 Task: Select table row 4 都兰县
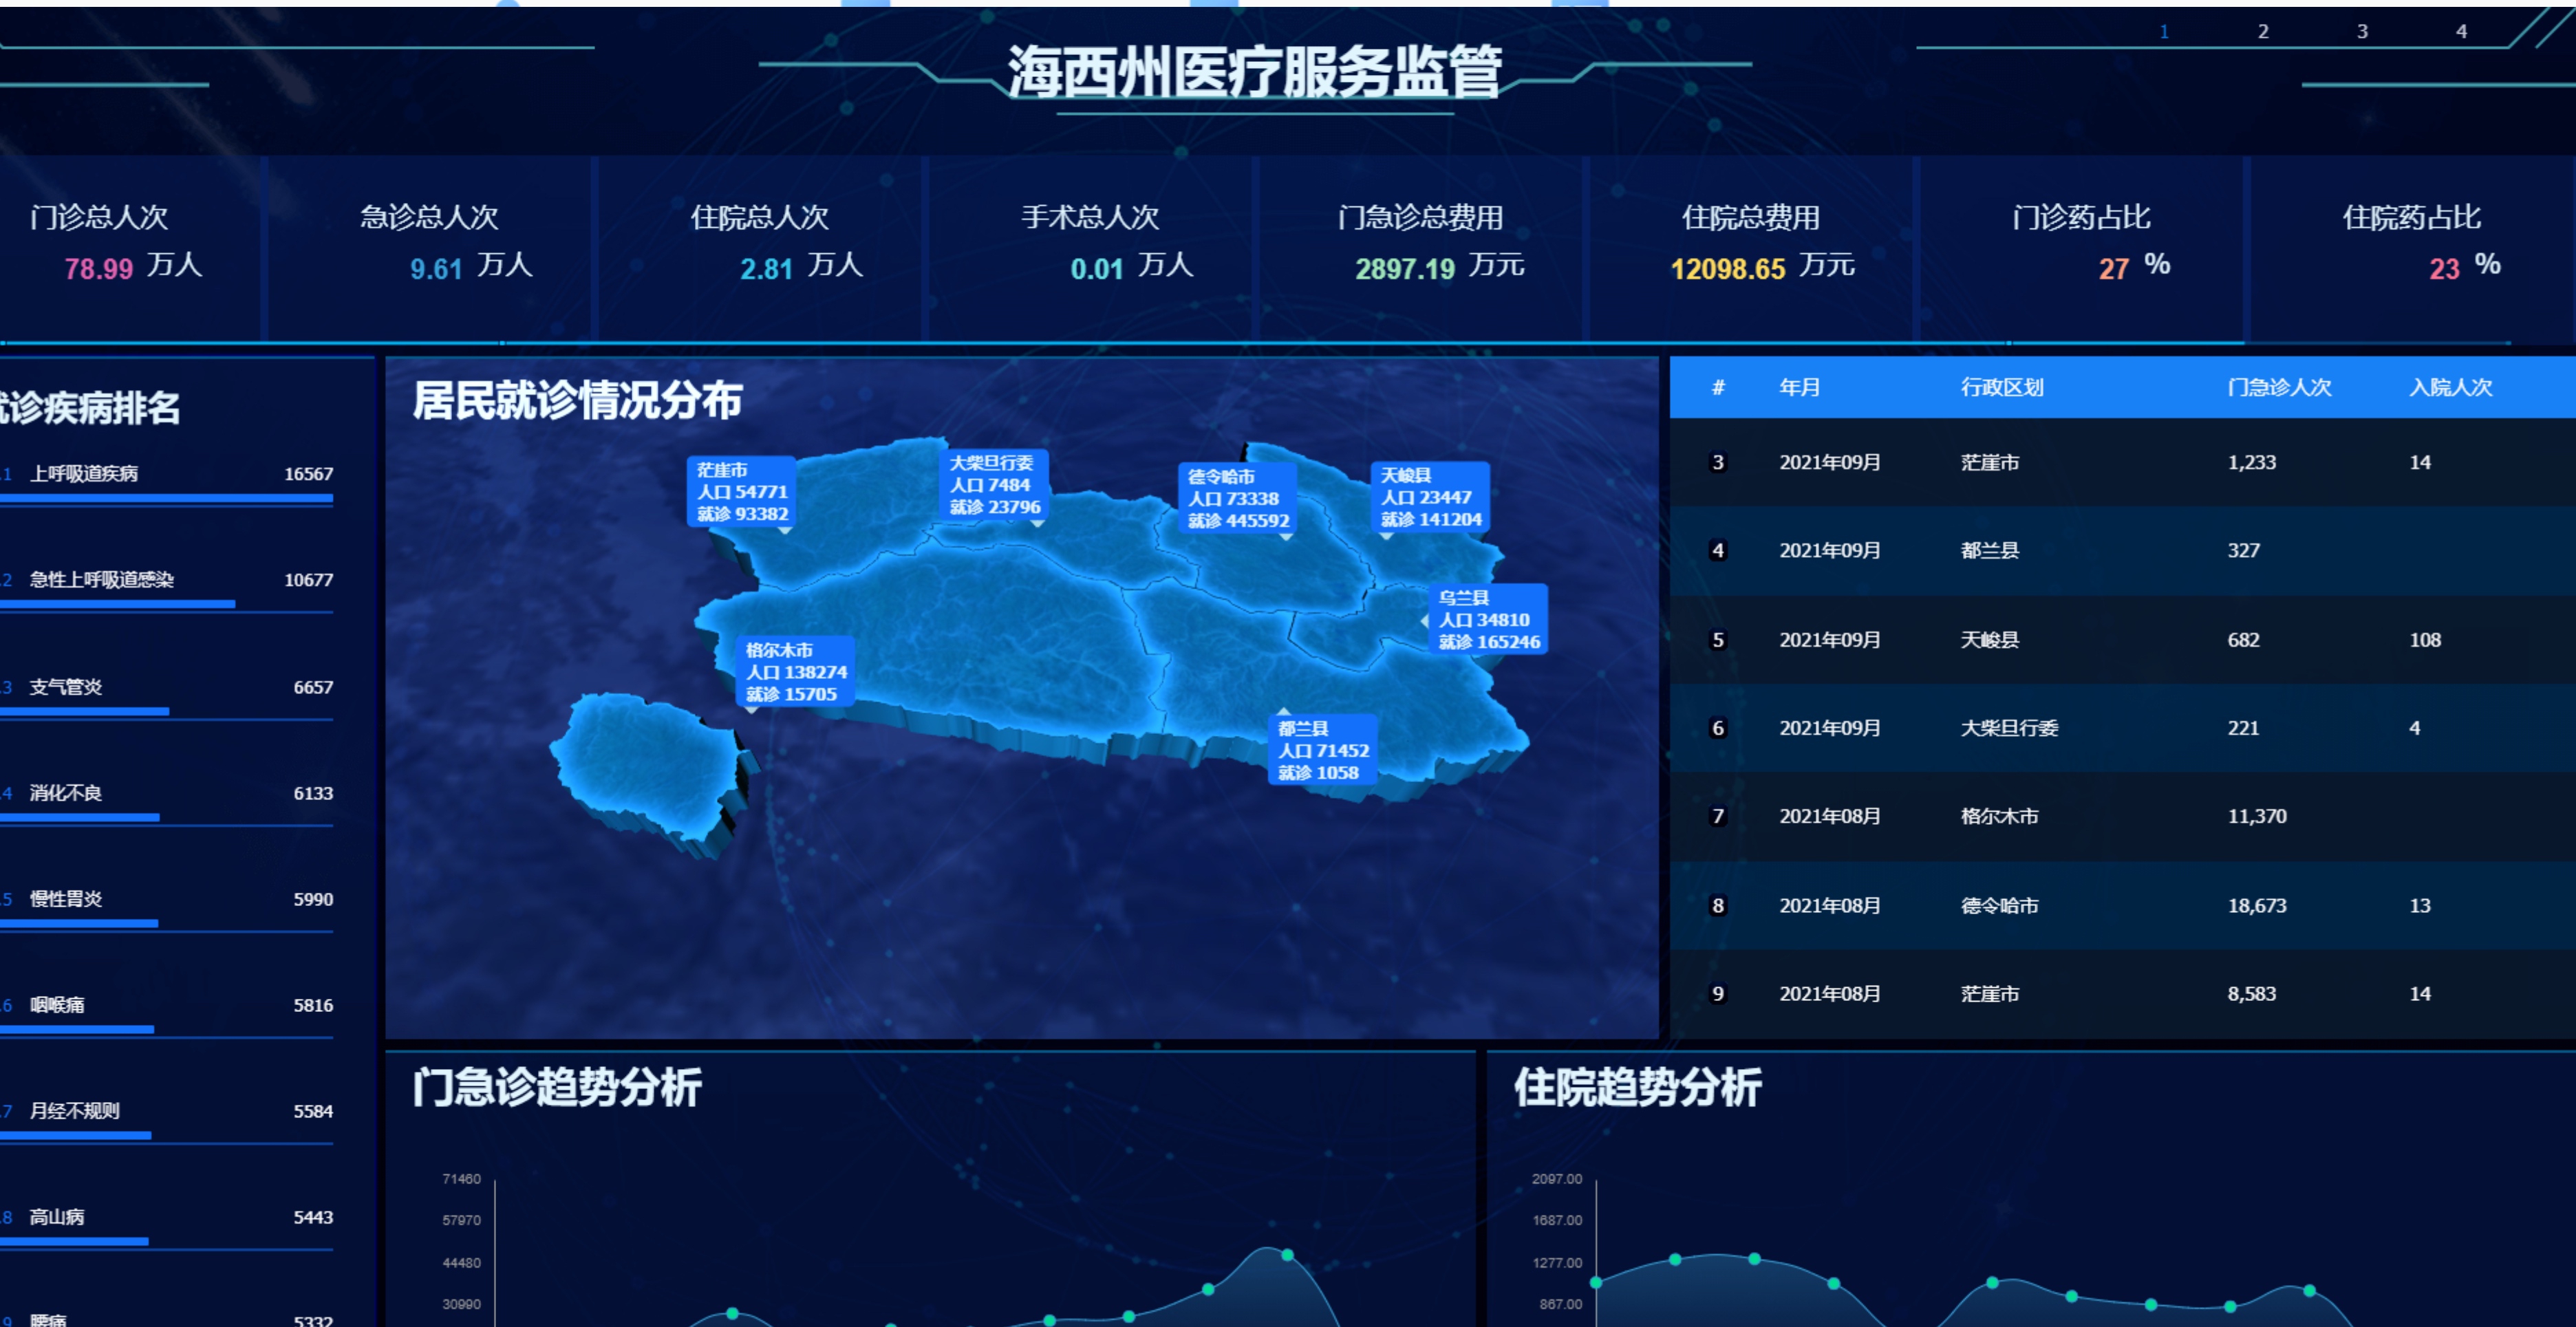(x=2122, y=550)
